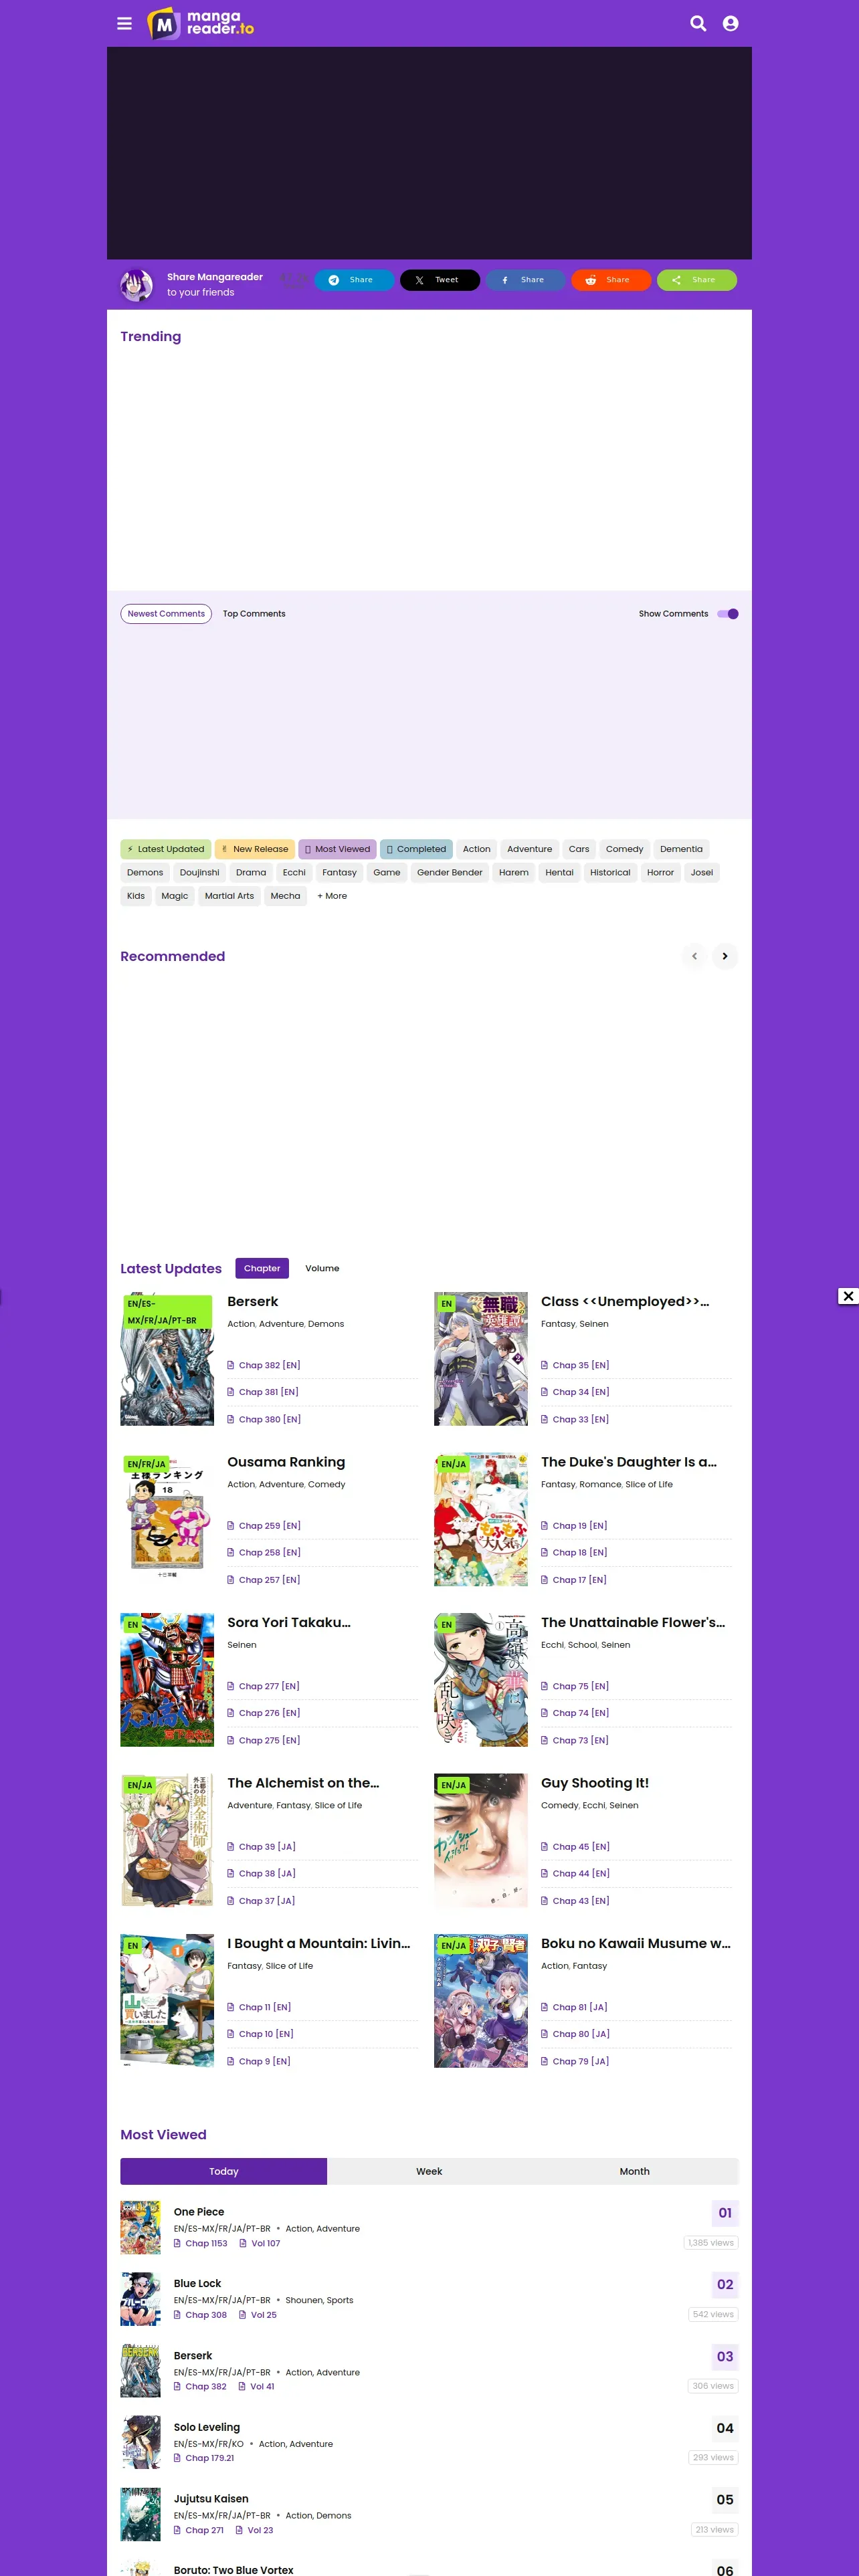Select the Action genre tag
The width and height of the screenshot is (859, 2576).
point(476,849)
